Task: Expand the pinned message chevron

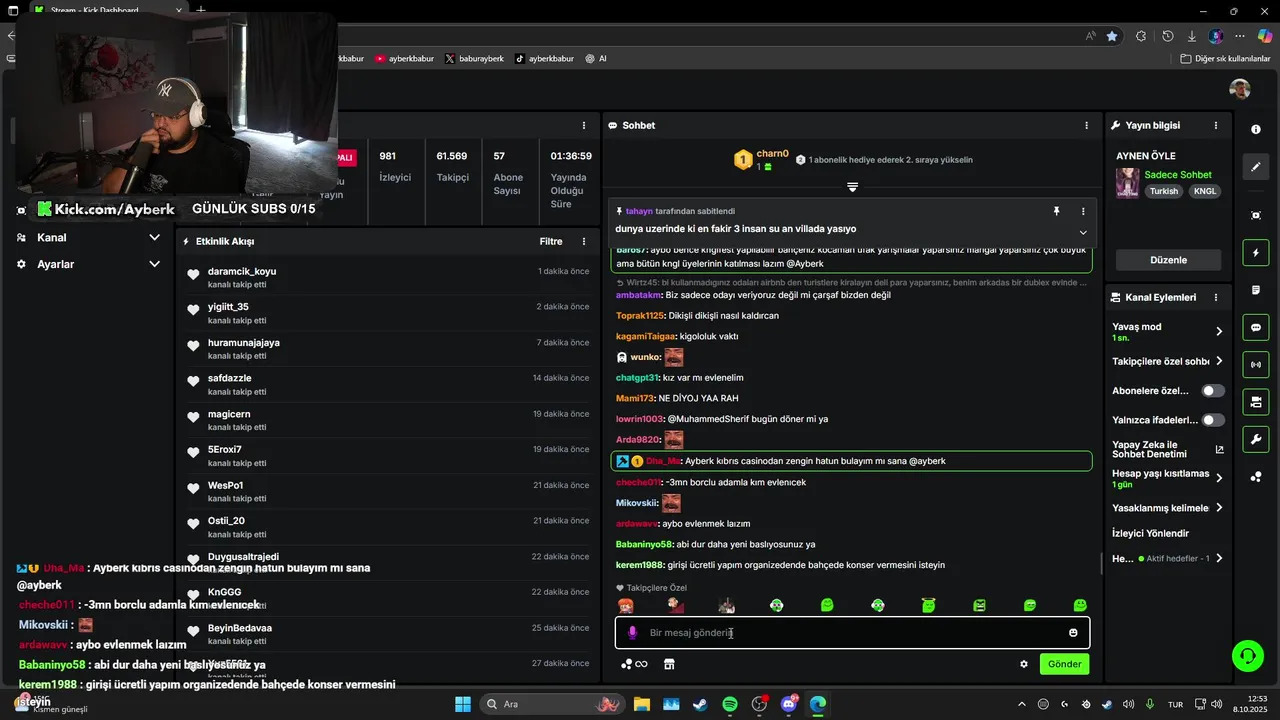Action: [x=1083, y=232]
